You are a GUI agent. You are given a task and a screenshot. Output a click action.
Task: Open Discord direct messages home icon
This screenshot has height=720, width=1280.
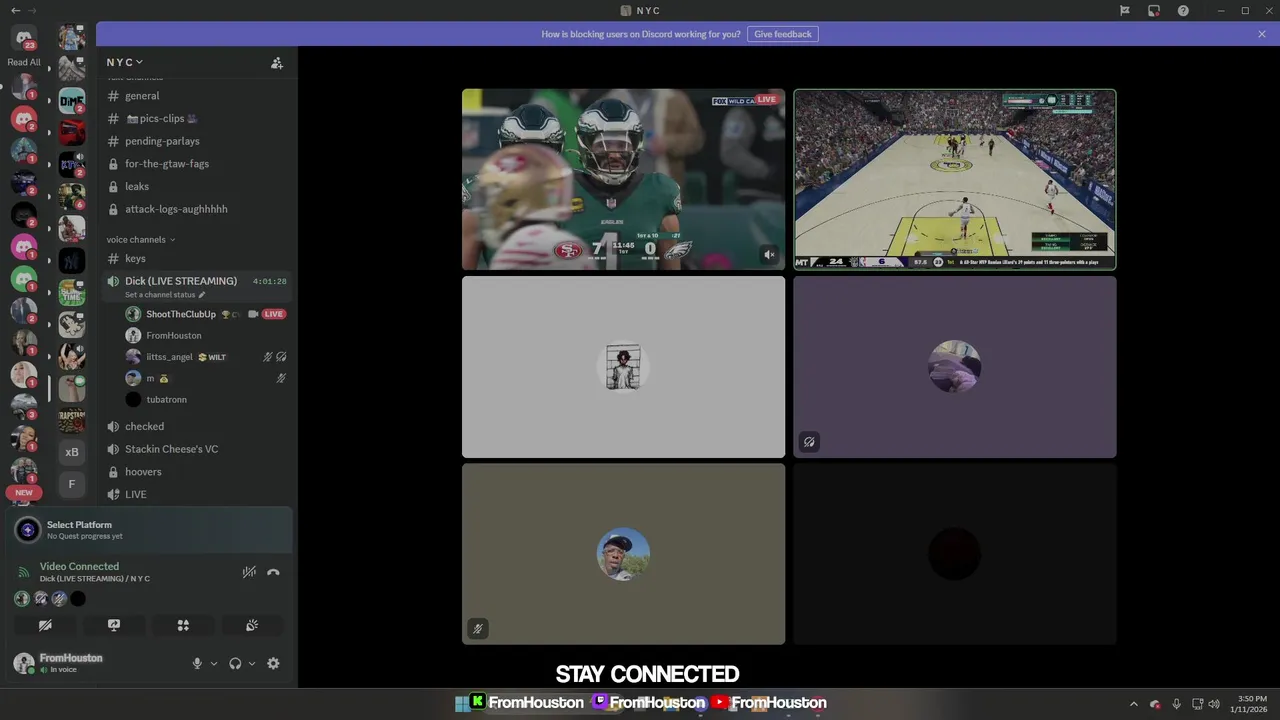24,38
